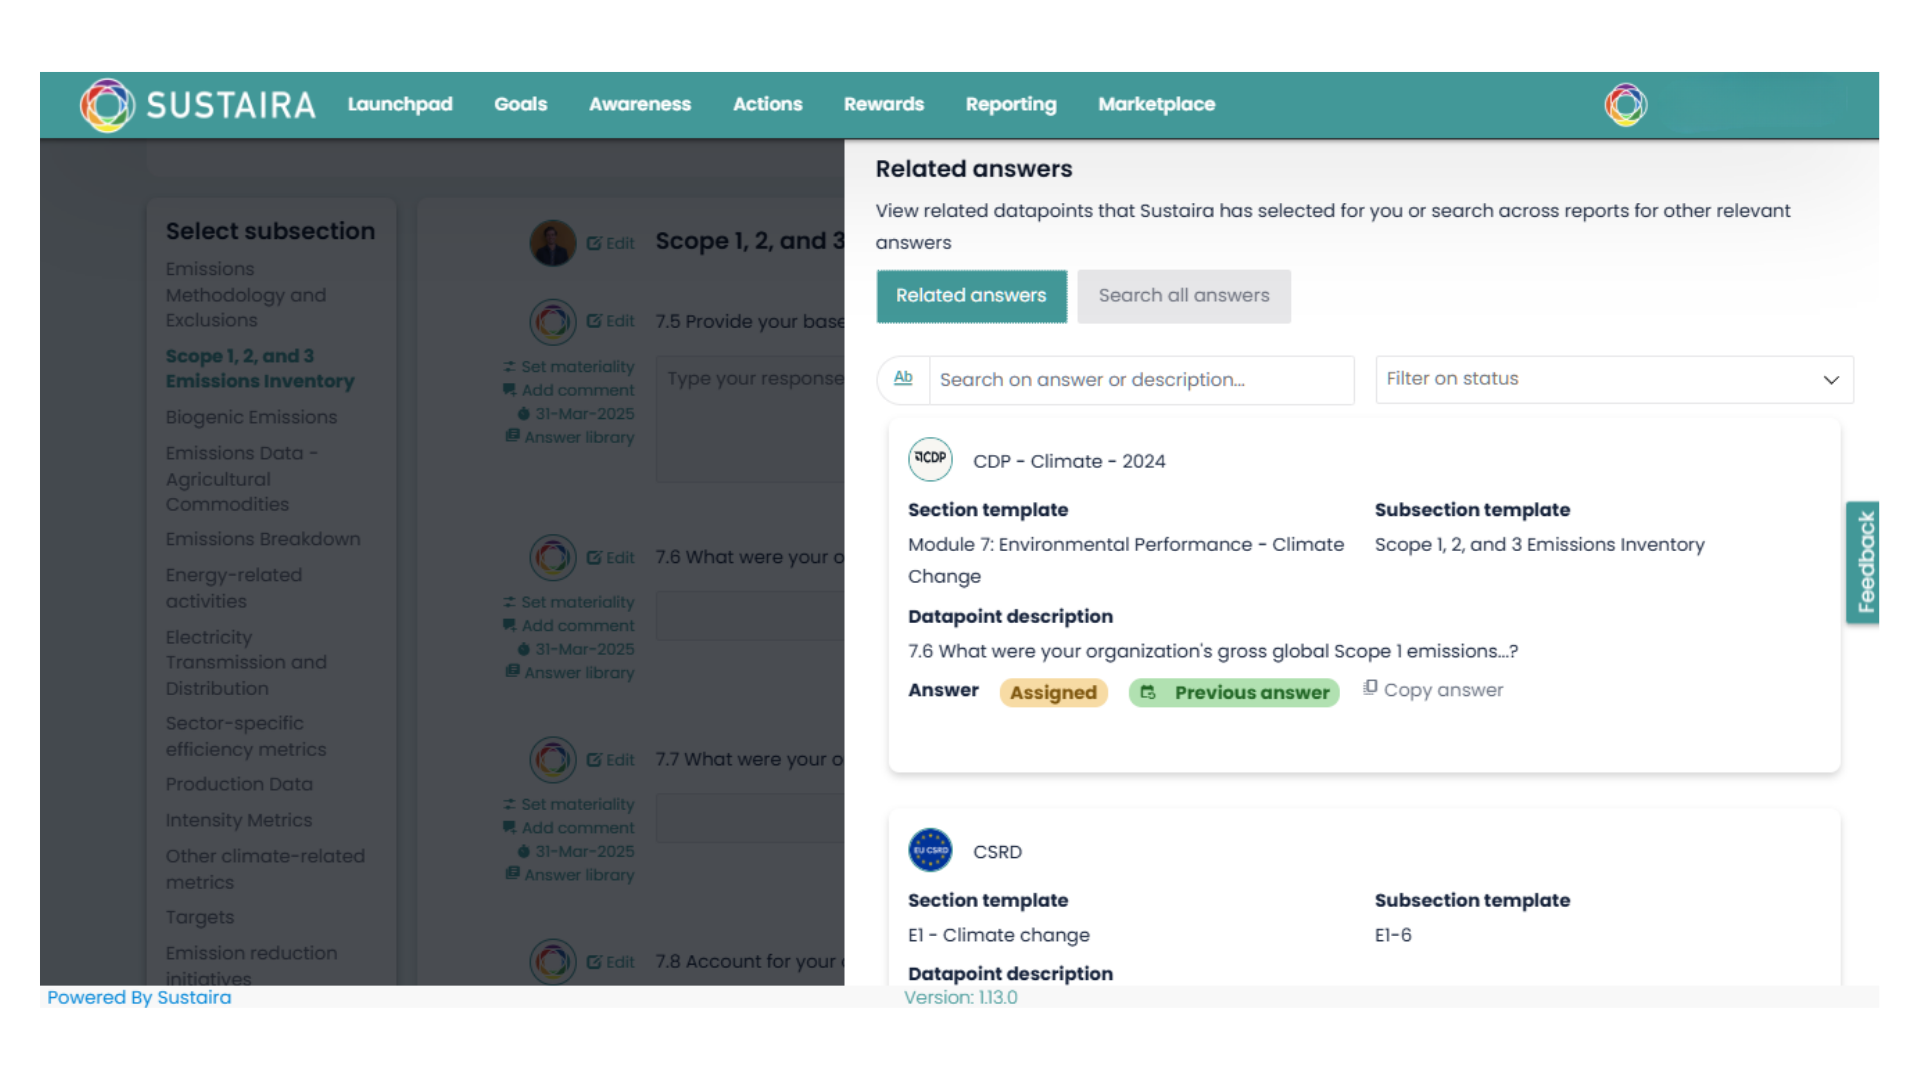Open the Add comment icon under question 7.6
The width and height of the screenshot is (1920, 1080).
click(511, 625)
